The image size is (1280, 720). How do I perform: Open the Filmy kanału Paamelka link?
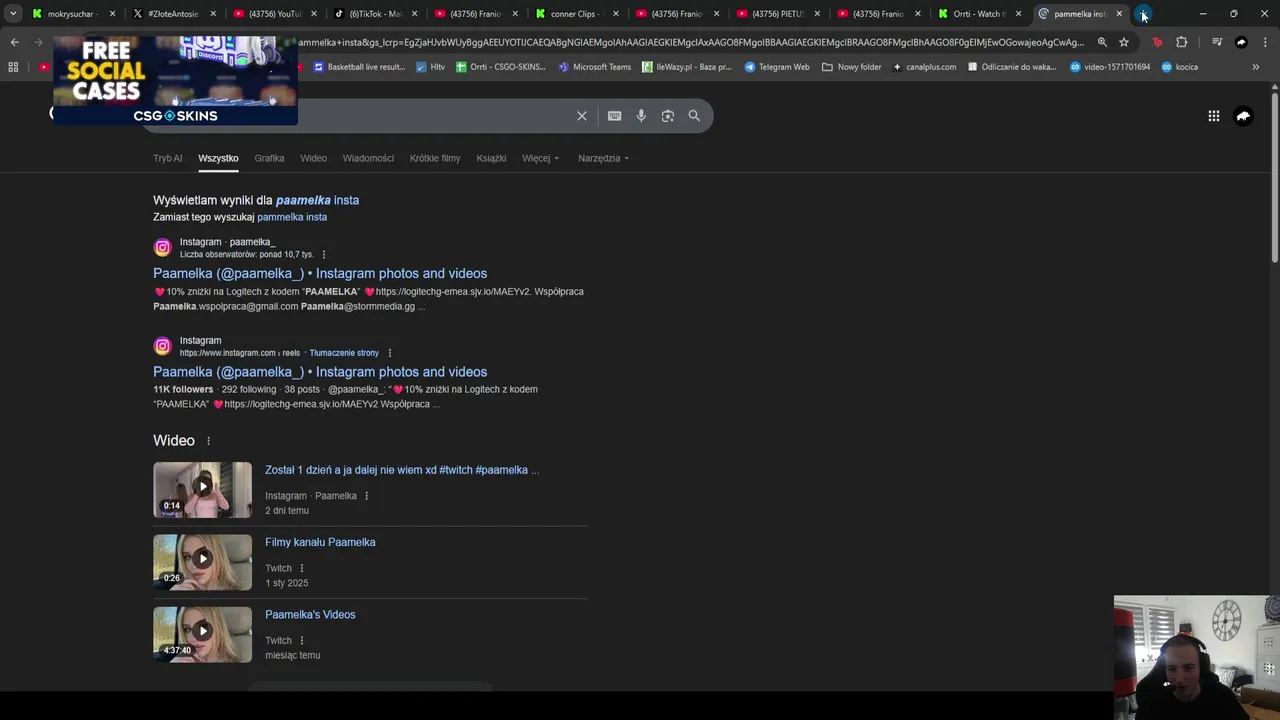click(320, 542)
